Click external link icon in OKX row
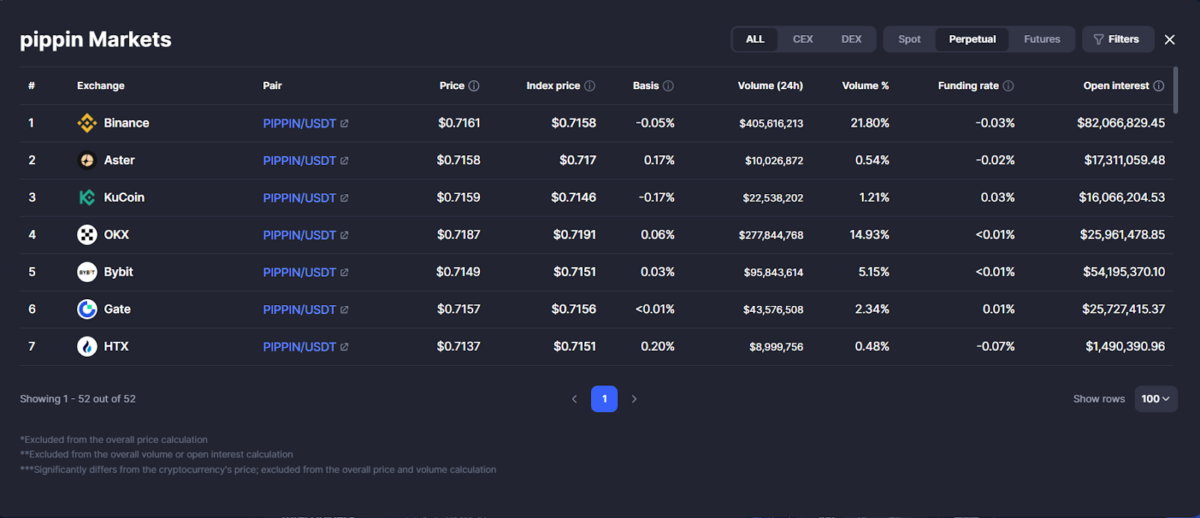 tap(345, 235)
